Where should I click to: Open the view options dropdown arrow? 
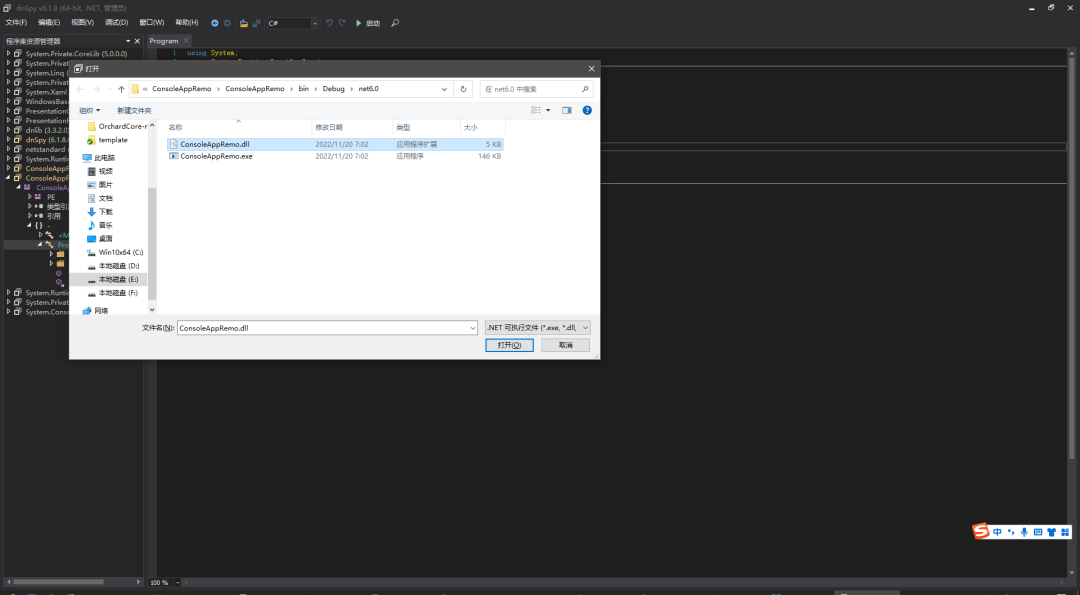548,110
